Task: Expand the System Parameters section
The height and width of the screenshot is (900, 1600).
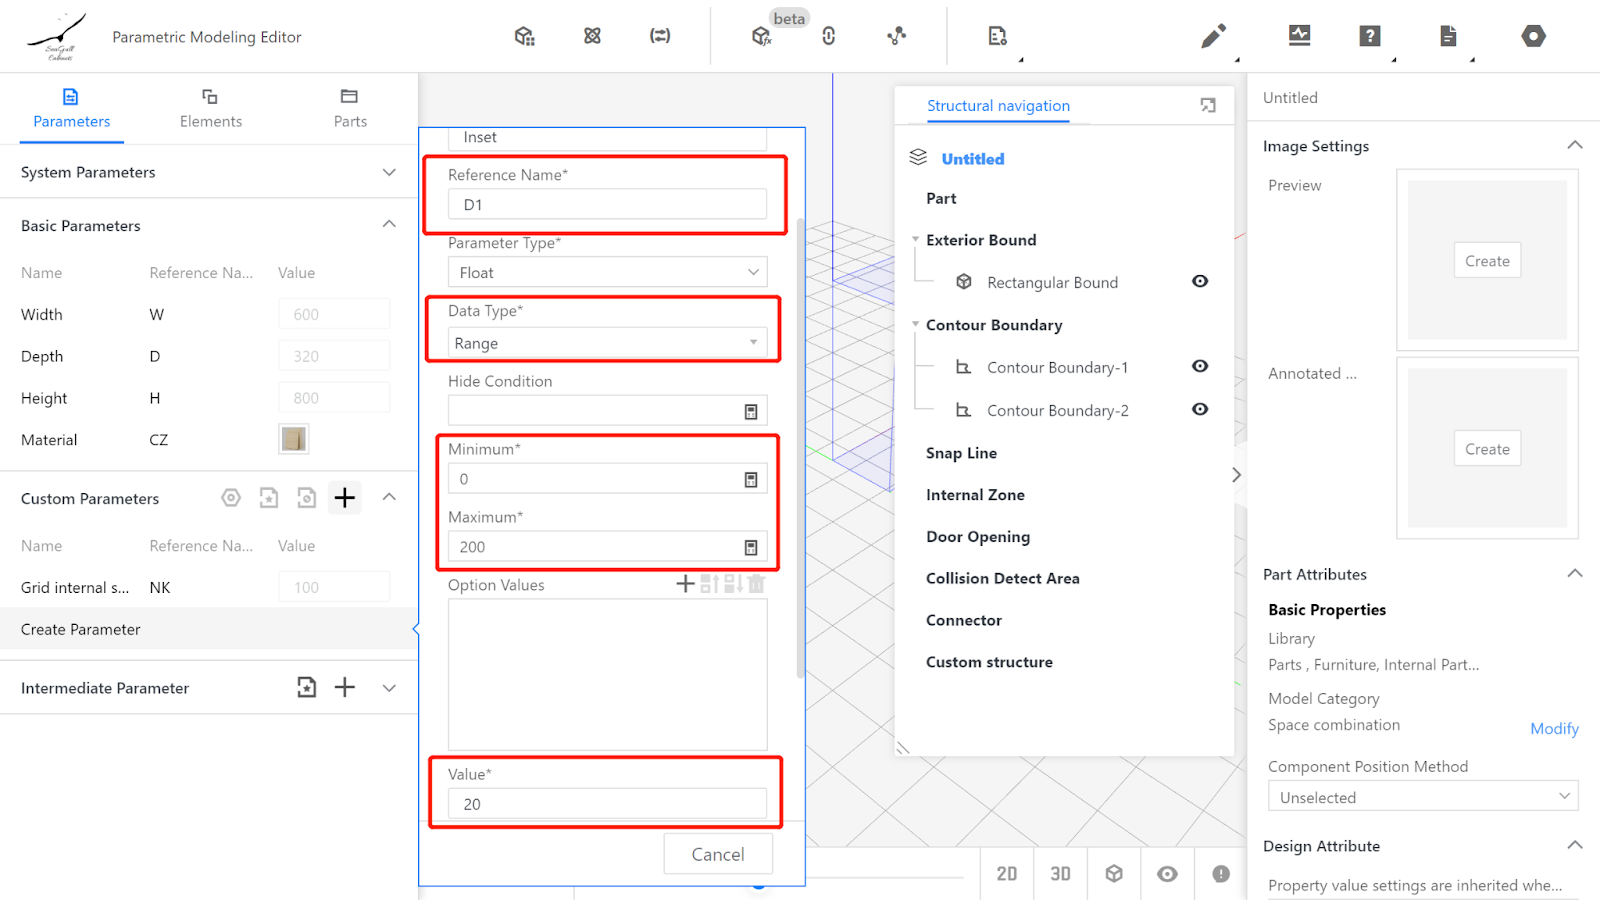Action: tap(389, 172)
